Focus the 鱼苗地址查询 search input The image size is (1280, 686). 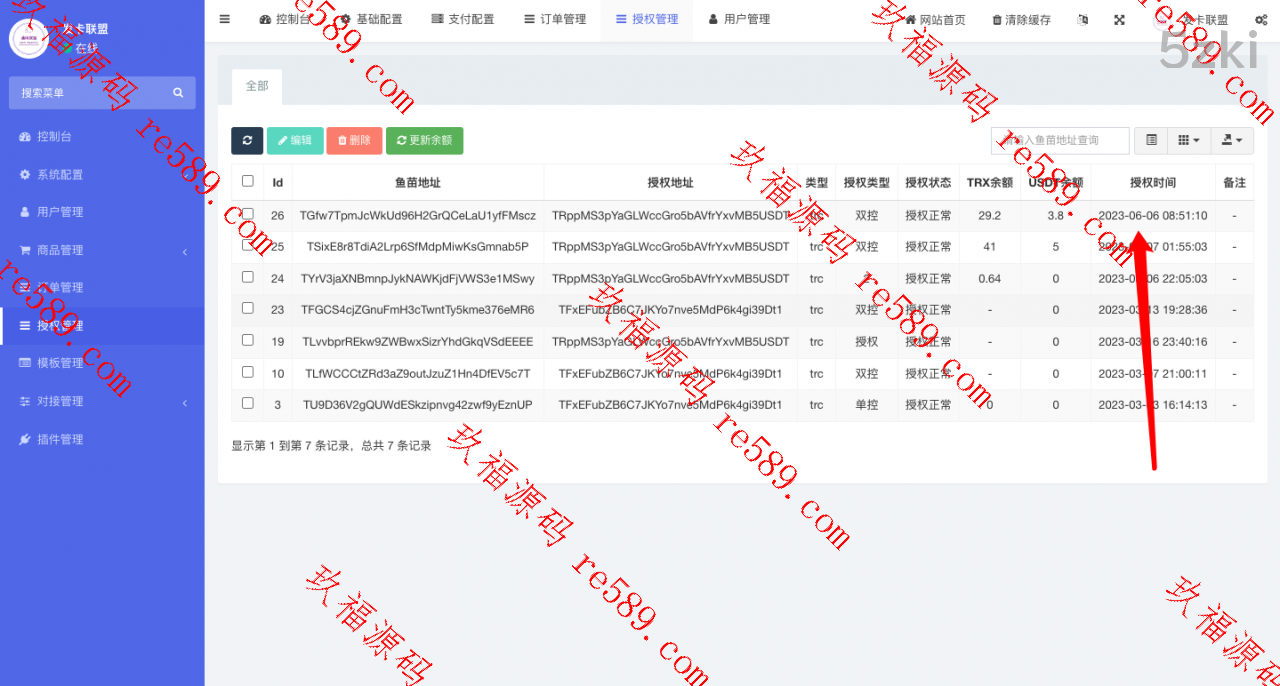pyautogui.click(x=1060, y=140)
